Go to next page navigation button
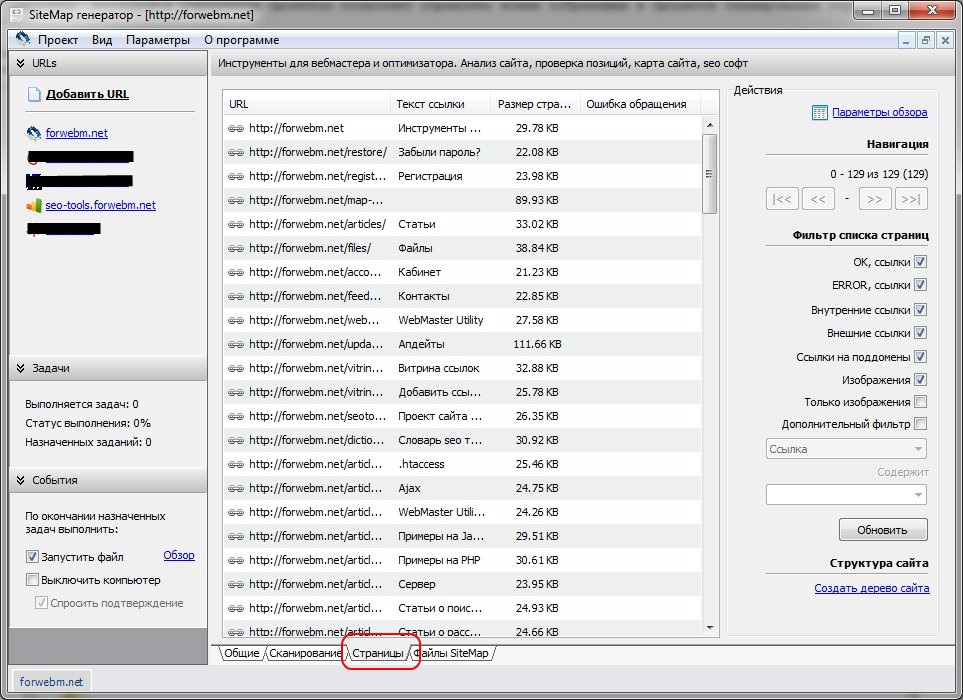The width and height of the screenshot is (963, 700). (874, 199)
